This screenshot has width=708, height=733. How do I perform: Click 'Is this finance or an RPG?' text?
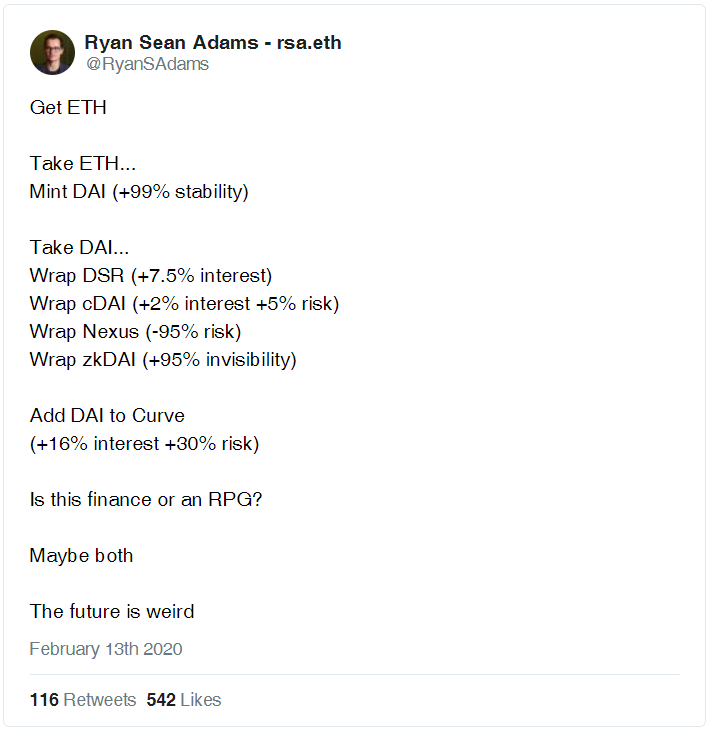click(x=146, y=500)
